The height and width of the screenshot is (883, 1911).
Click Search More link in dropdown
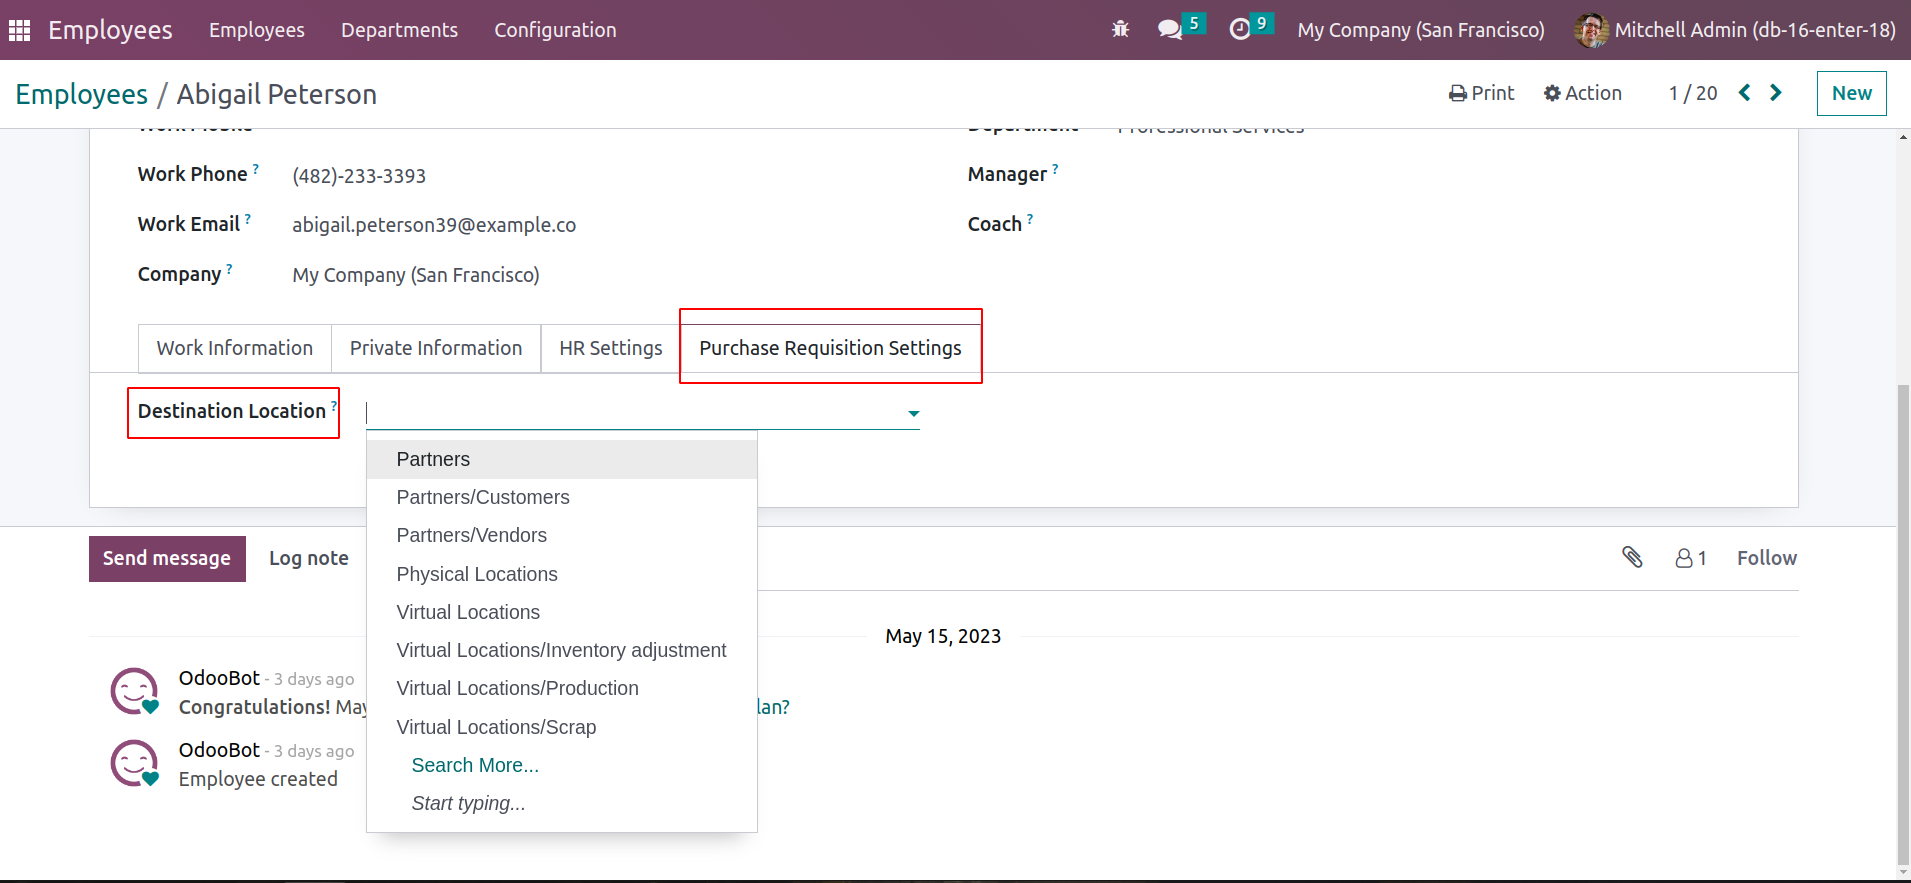pyautogui.click(x=475, y=765)
